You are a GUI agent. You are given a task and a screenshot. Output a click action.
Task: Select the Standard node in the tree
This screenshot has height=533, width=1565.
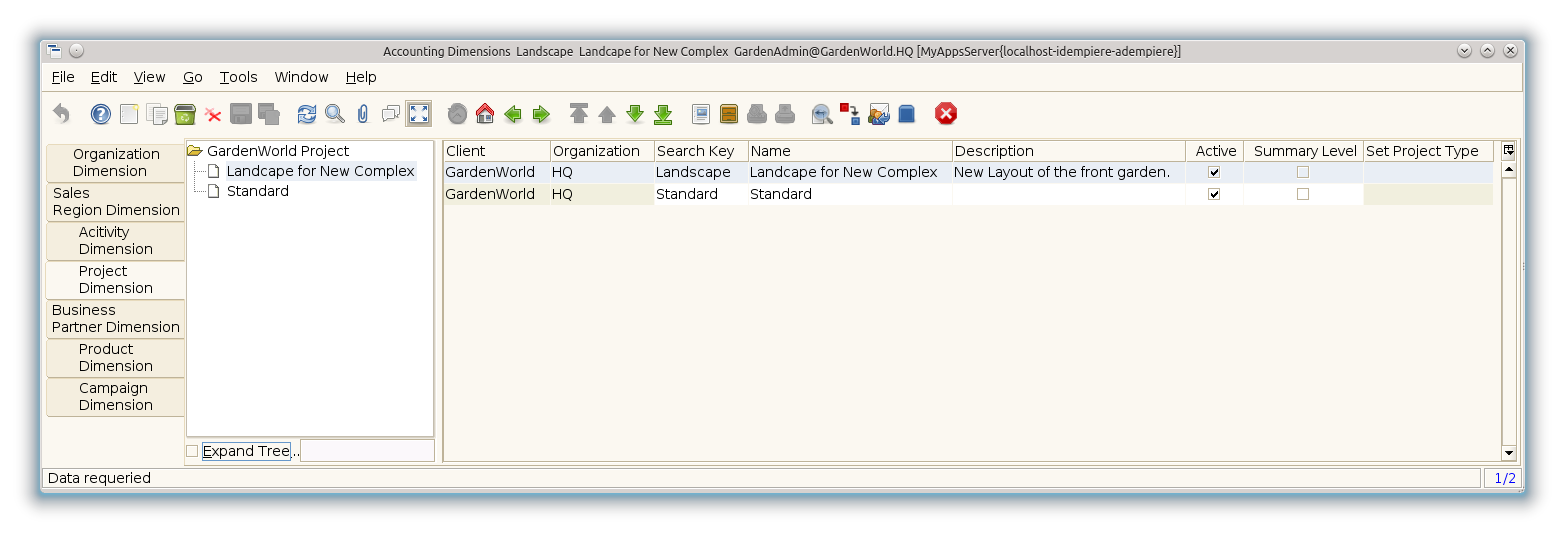[257, 191]
